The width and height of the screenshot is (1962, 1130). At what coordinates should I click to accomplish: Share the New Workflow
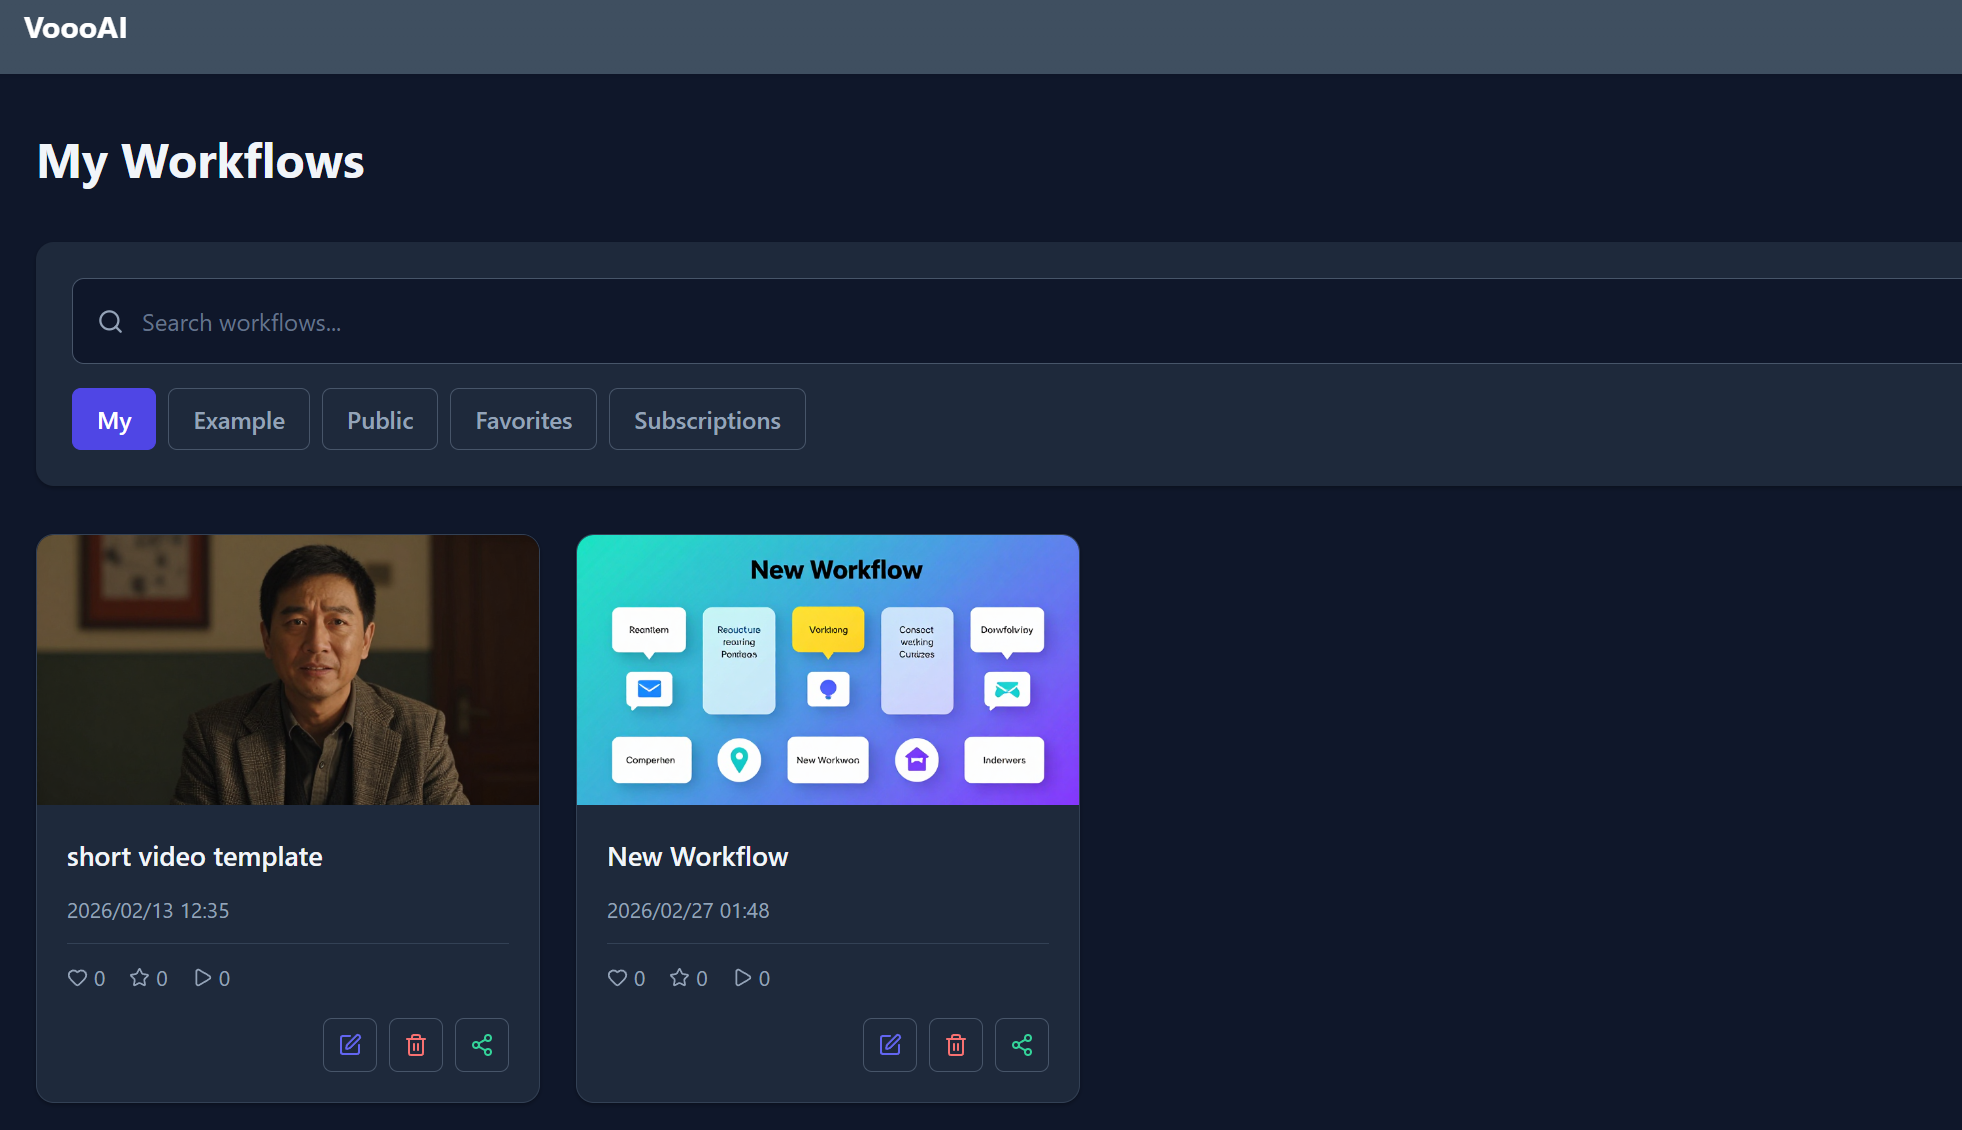point(1021,1044)
